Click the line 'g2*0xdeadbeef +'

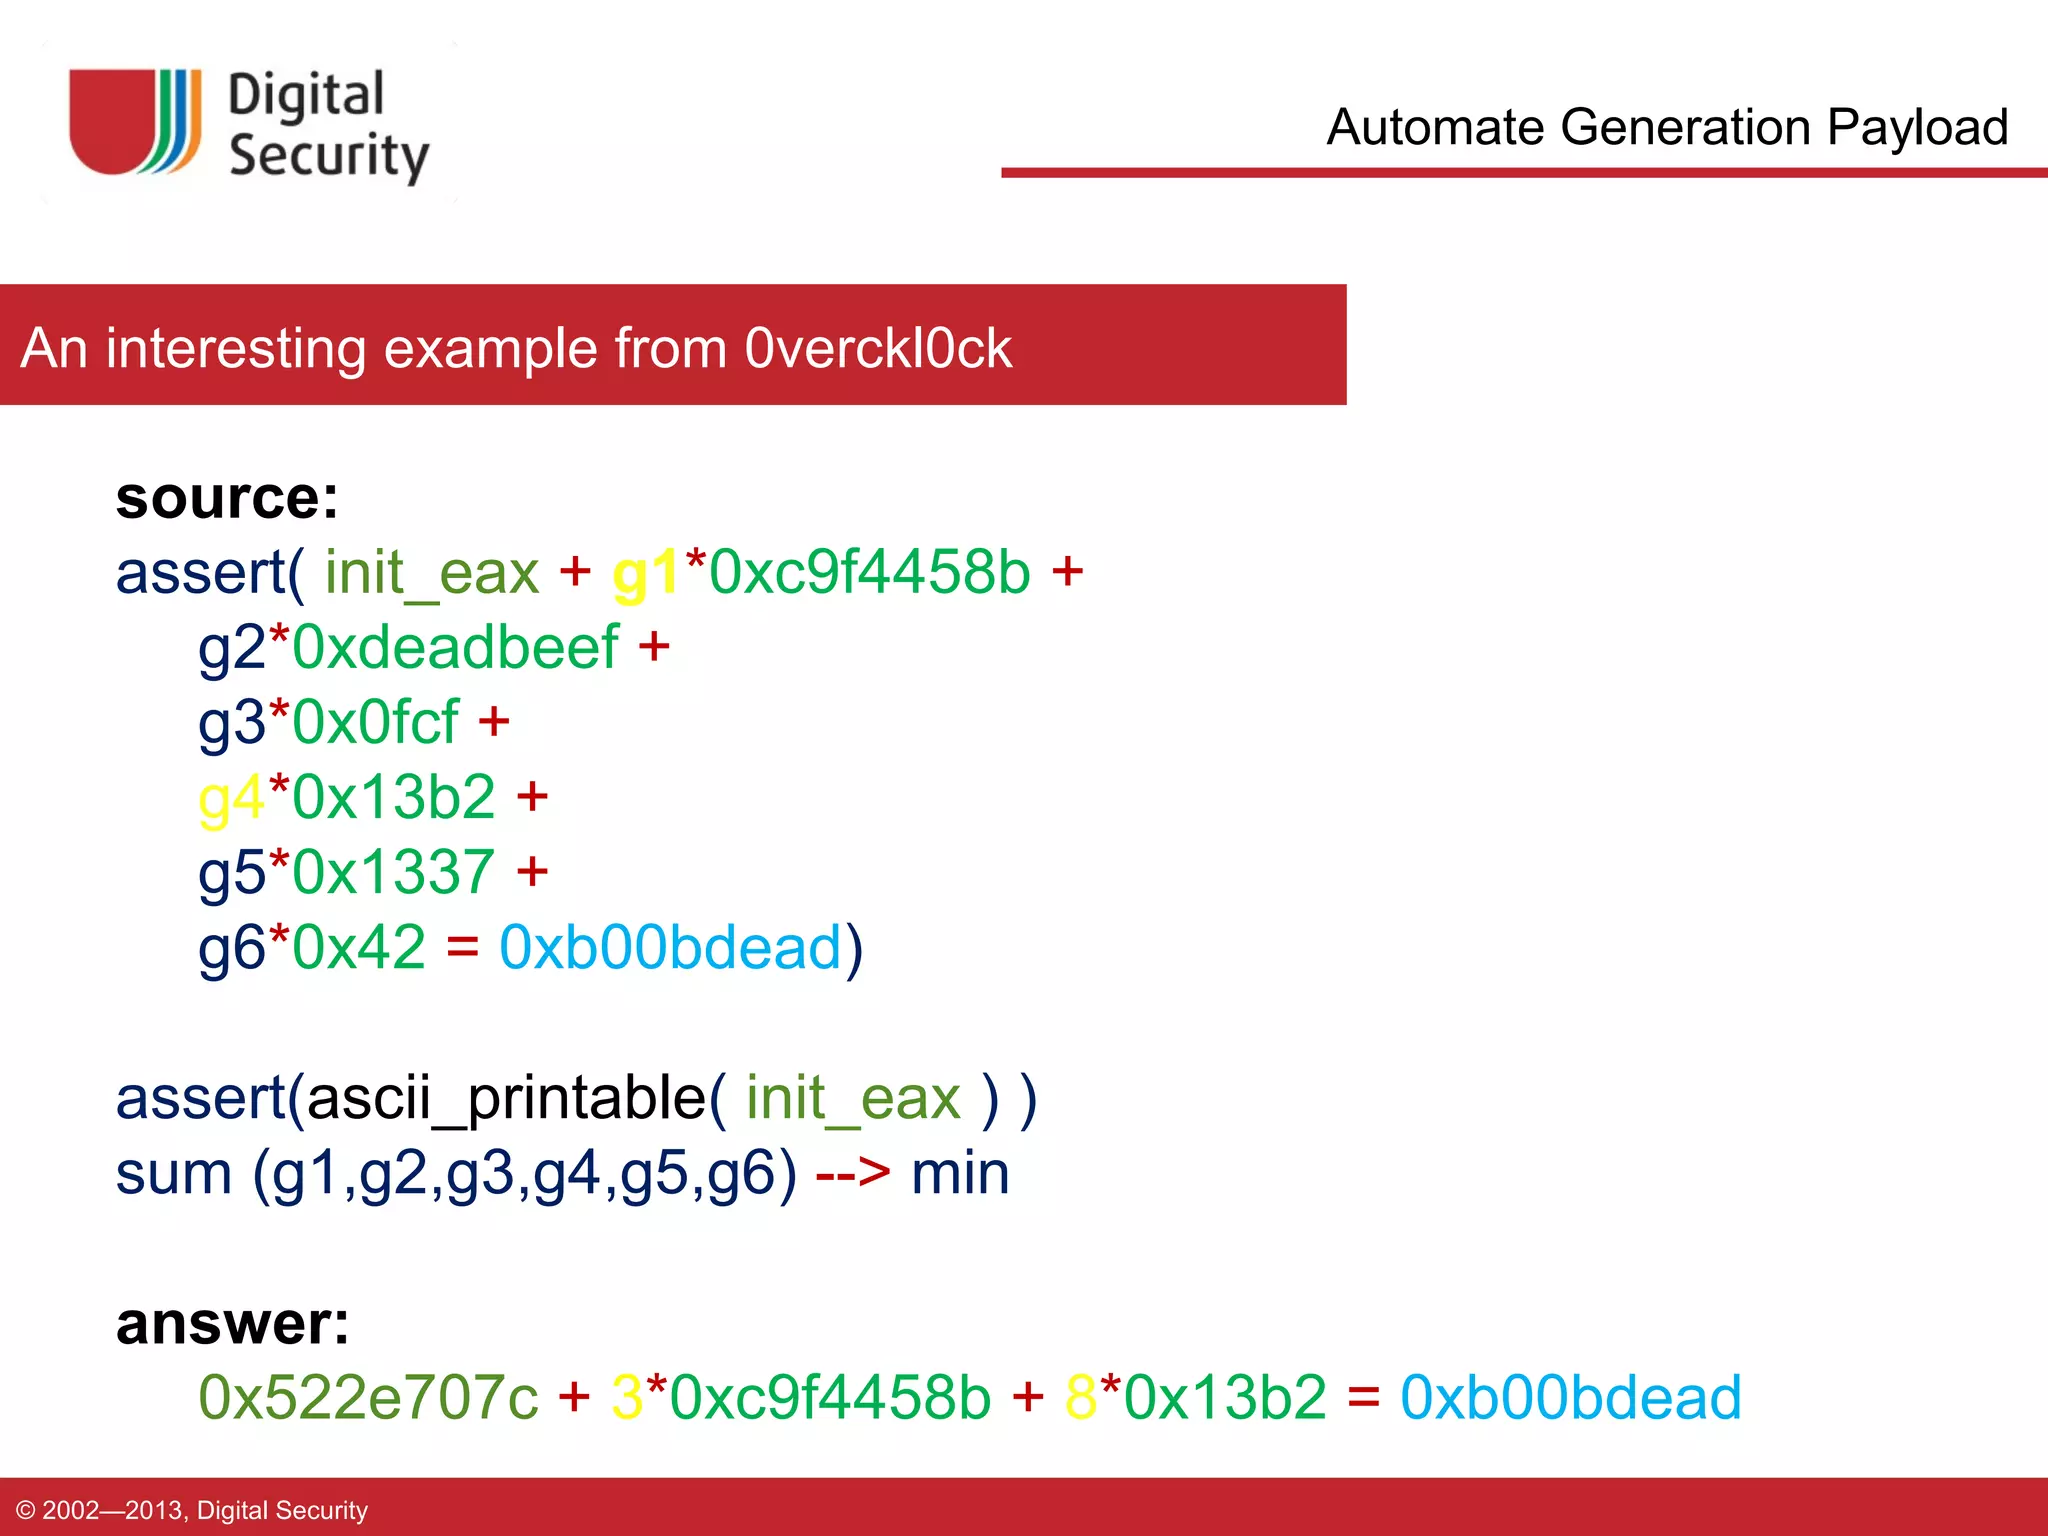(x=434, y=648)
